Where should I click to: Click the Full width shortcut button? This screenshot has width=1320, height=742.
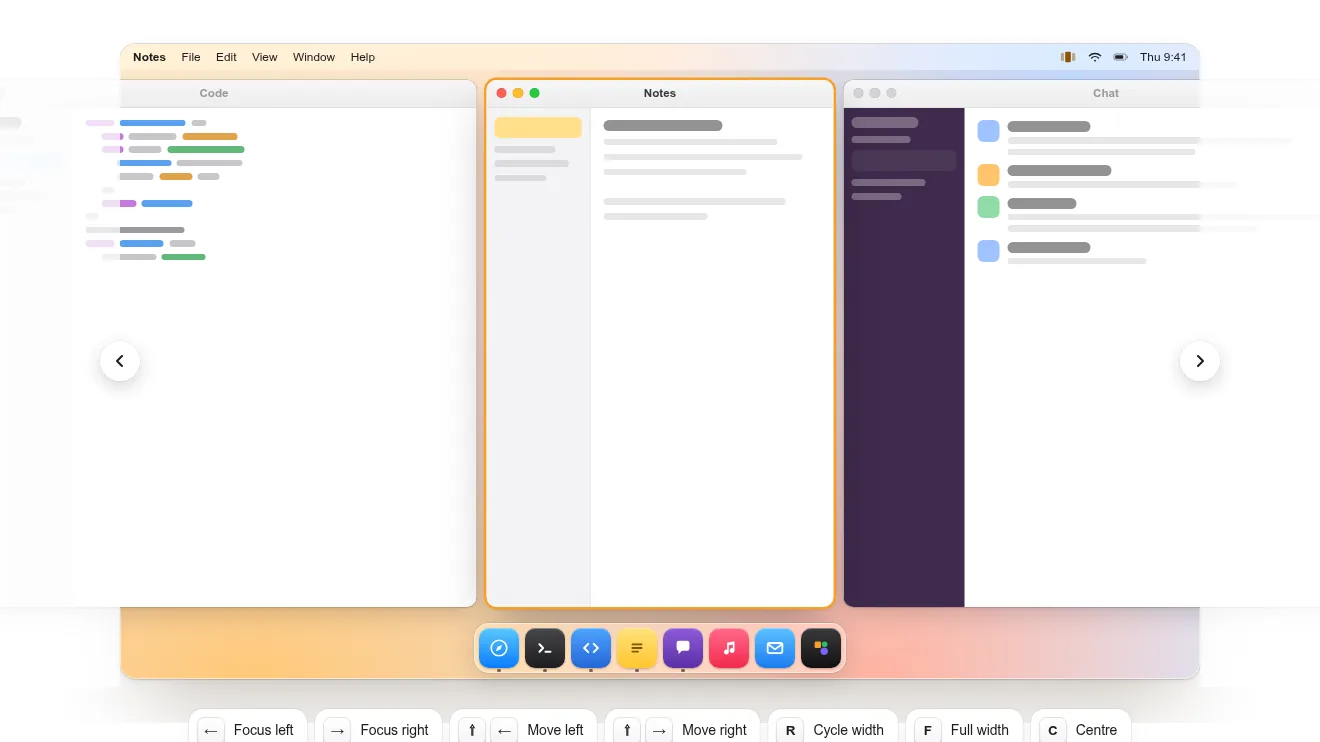964,729
